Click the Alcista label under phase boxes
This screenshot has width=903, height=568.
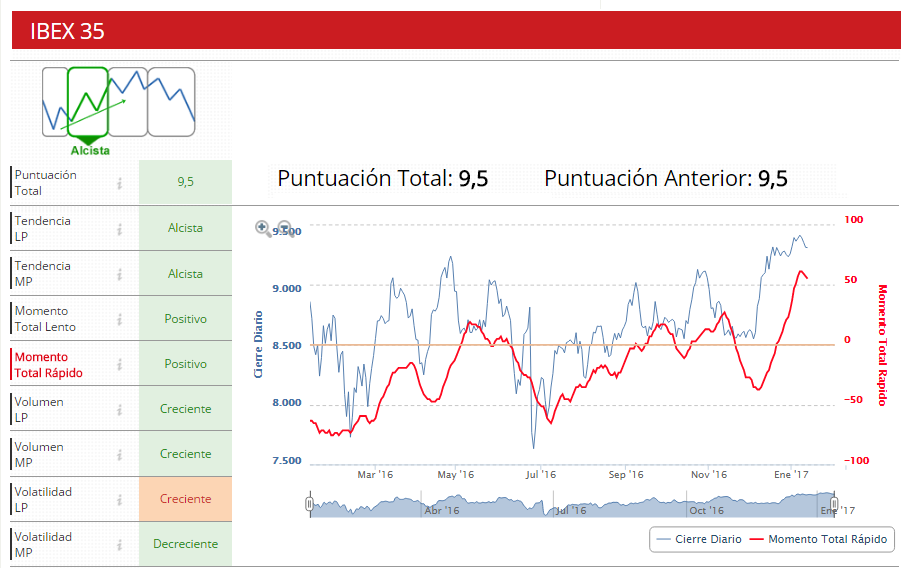(x=90, y=150)
